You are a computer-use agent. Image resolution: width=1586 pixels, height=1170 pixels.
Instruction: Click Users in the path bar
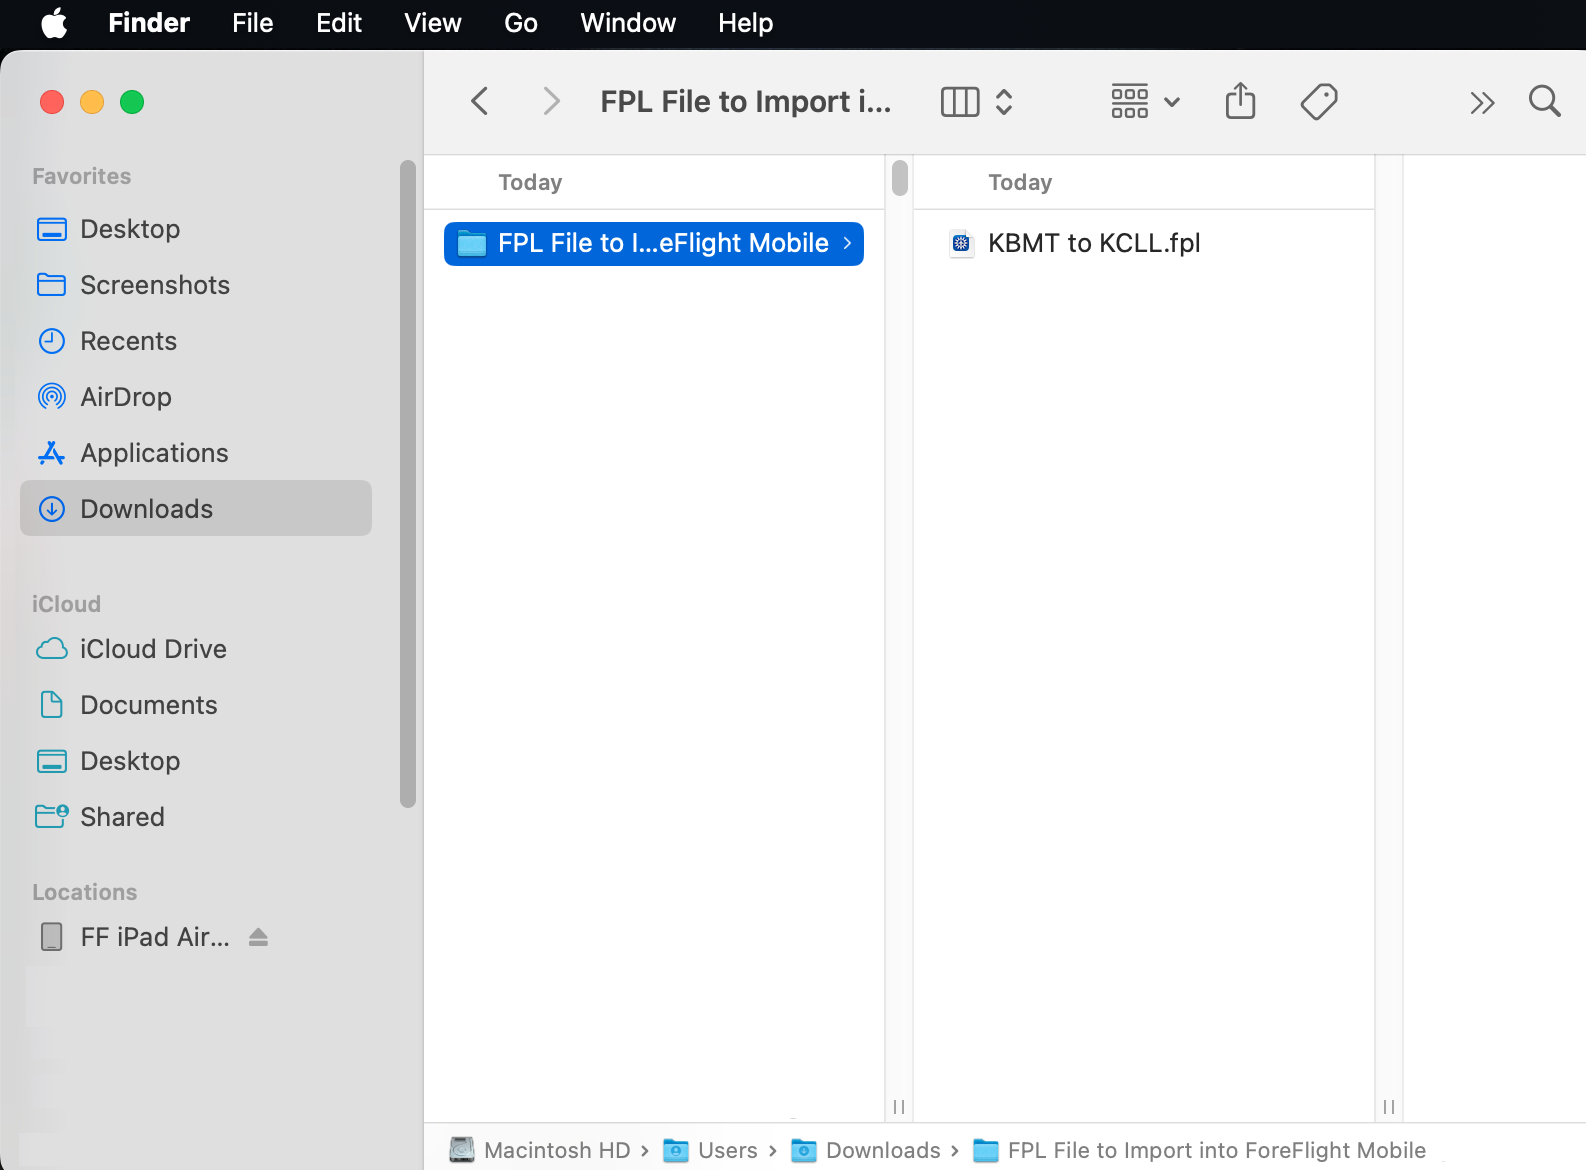point(711,1150)
